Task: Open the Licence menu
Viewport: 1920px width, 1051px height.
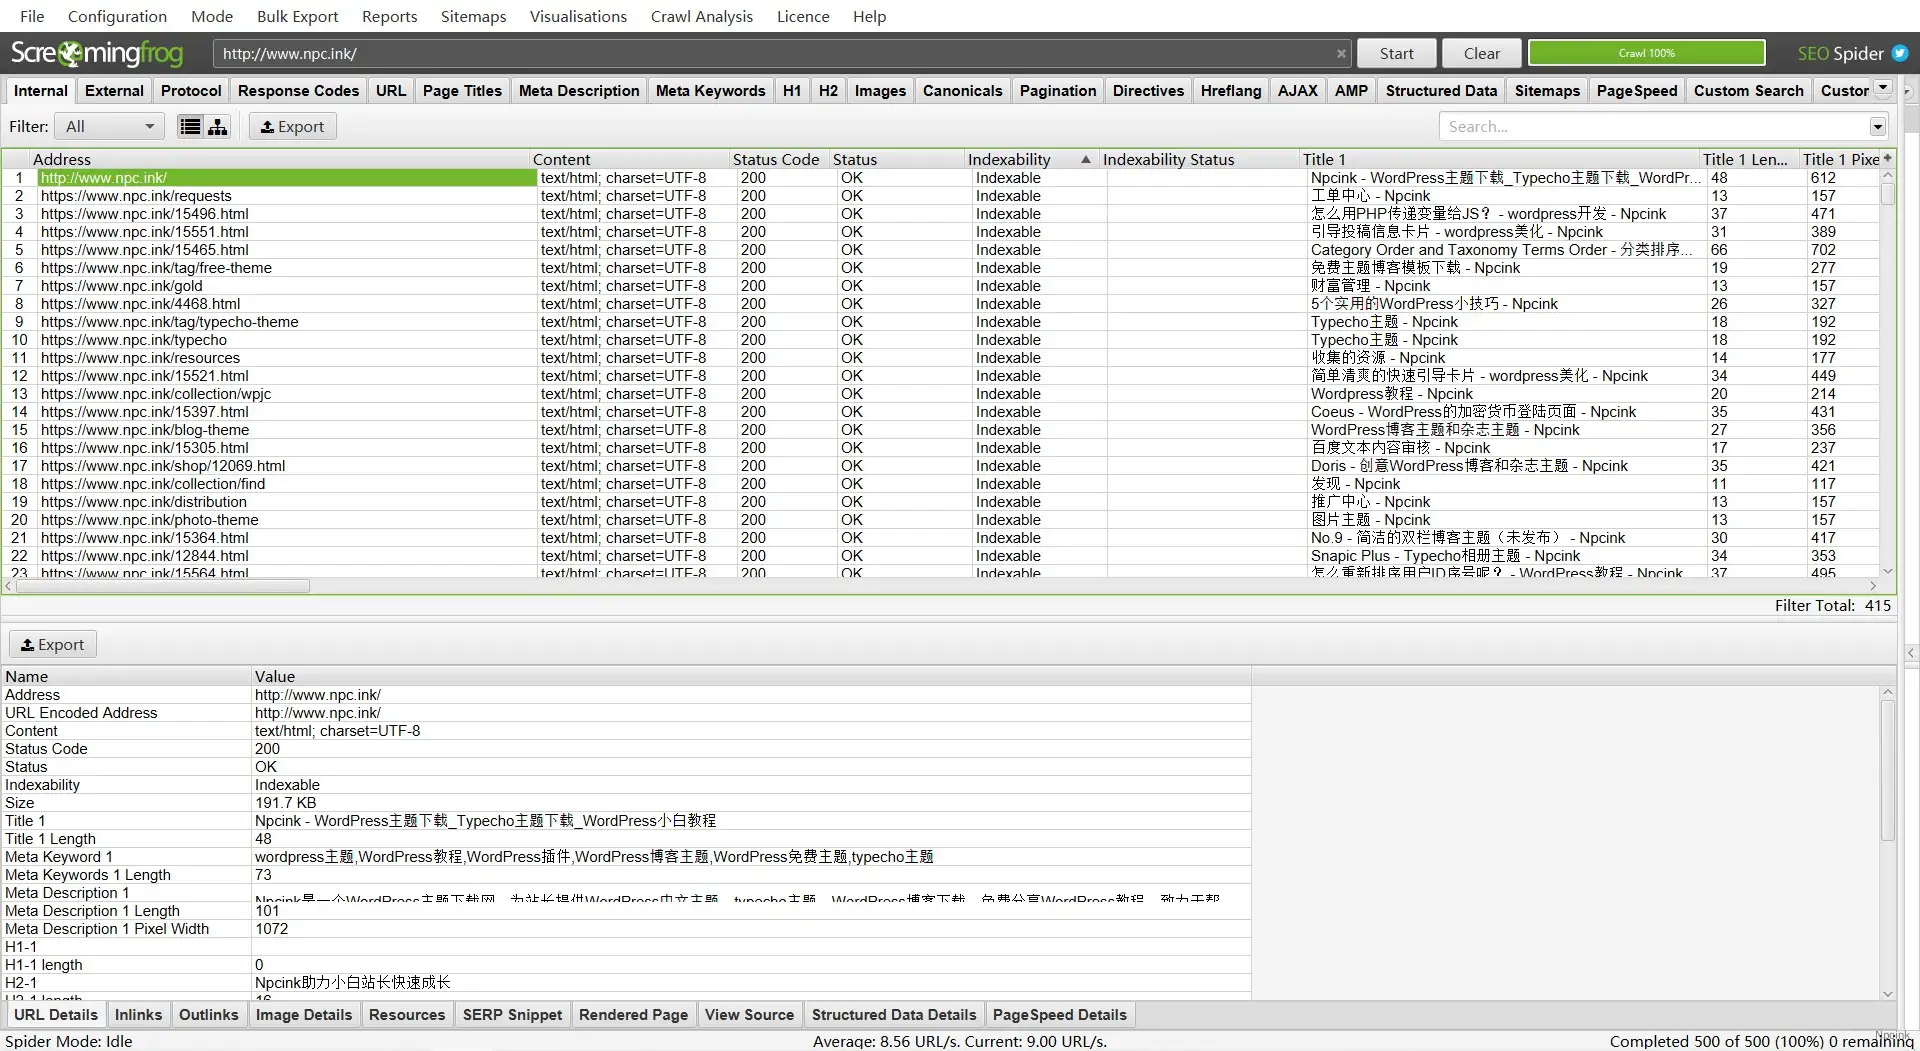Action: 803,16
